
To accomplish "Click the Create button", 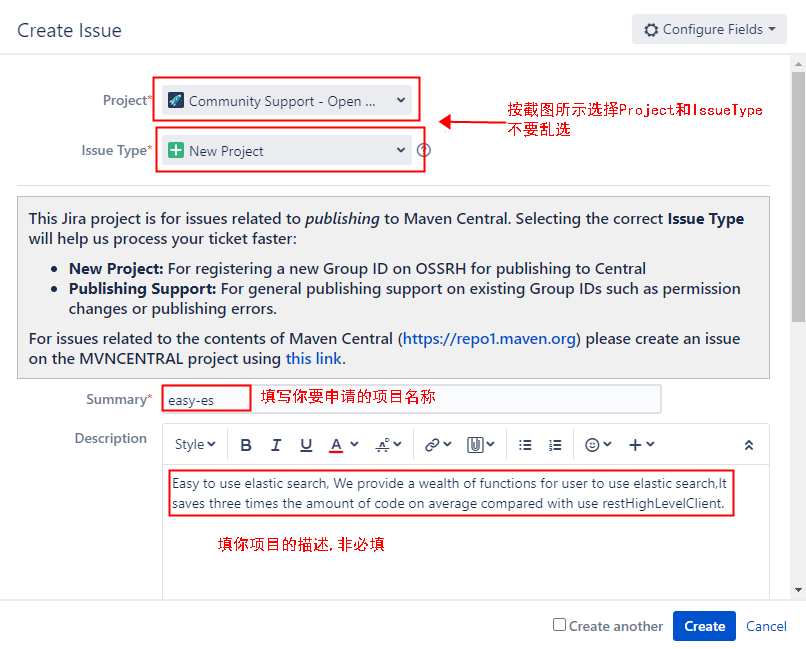I will [704, 626].
